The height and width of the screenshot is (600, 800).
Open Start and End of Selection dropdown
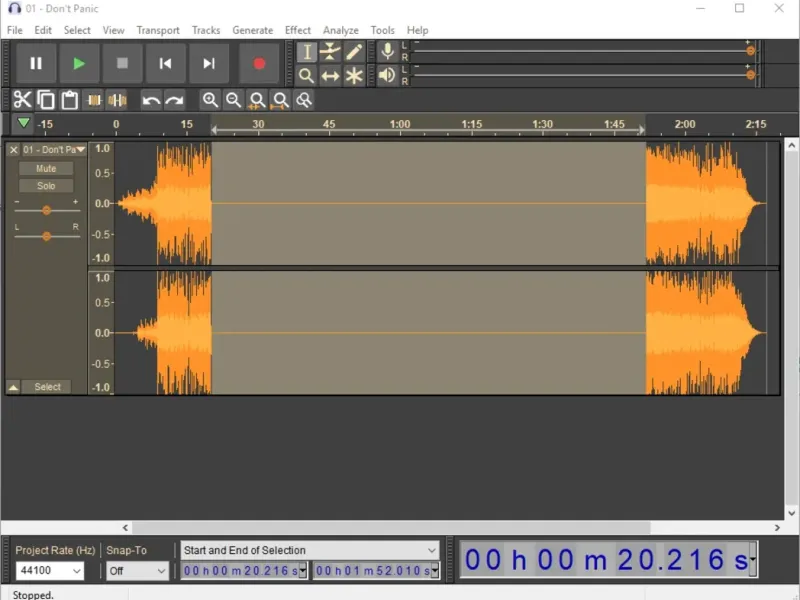(x=310, y=550)
